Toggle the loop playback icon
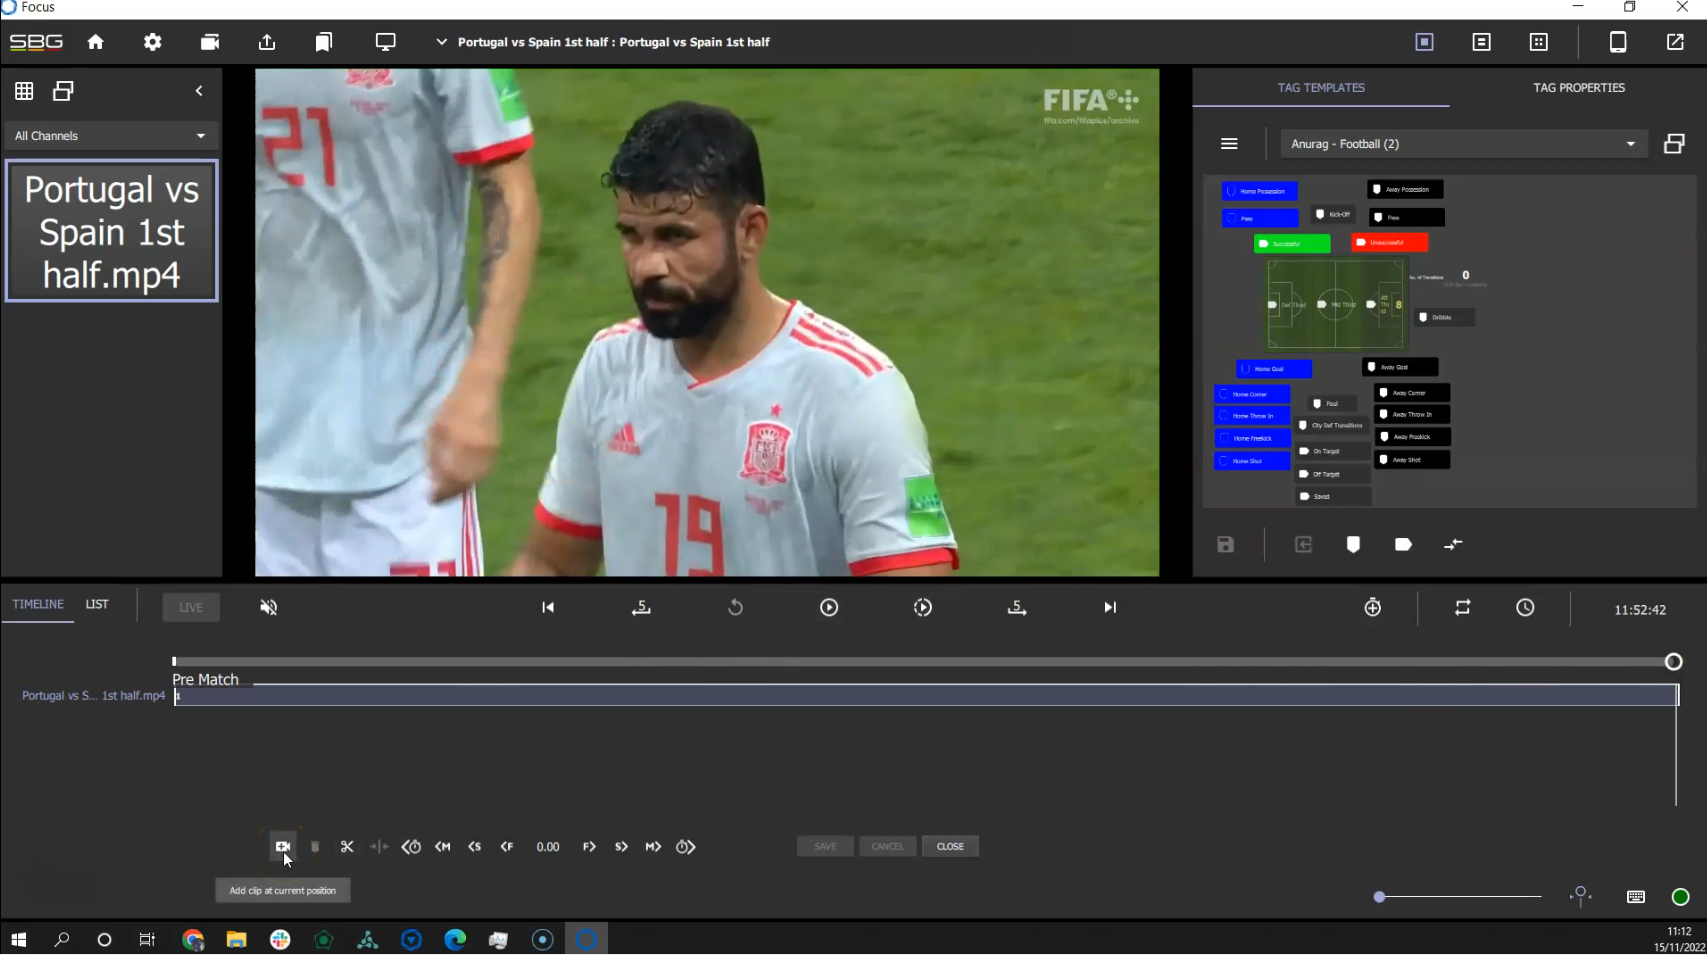 (1462, 608)
